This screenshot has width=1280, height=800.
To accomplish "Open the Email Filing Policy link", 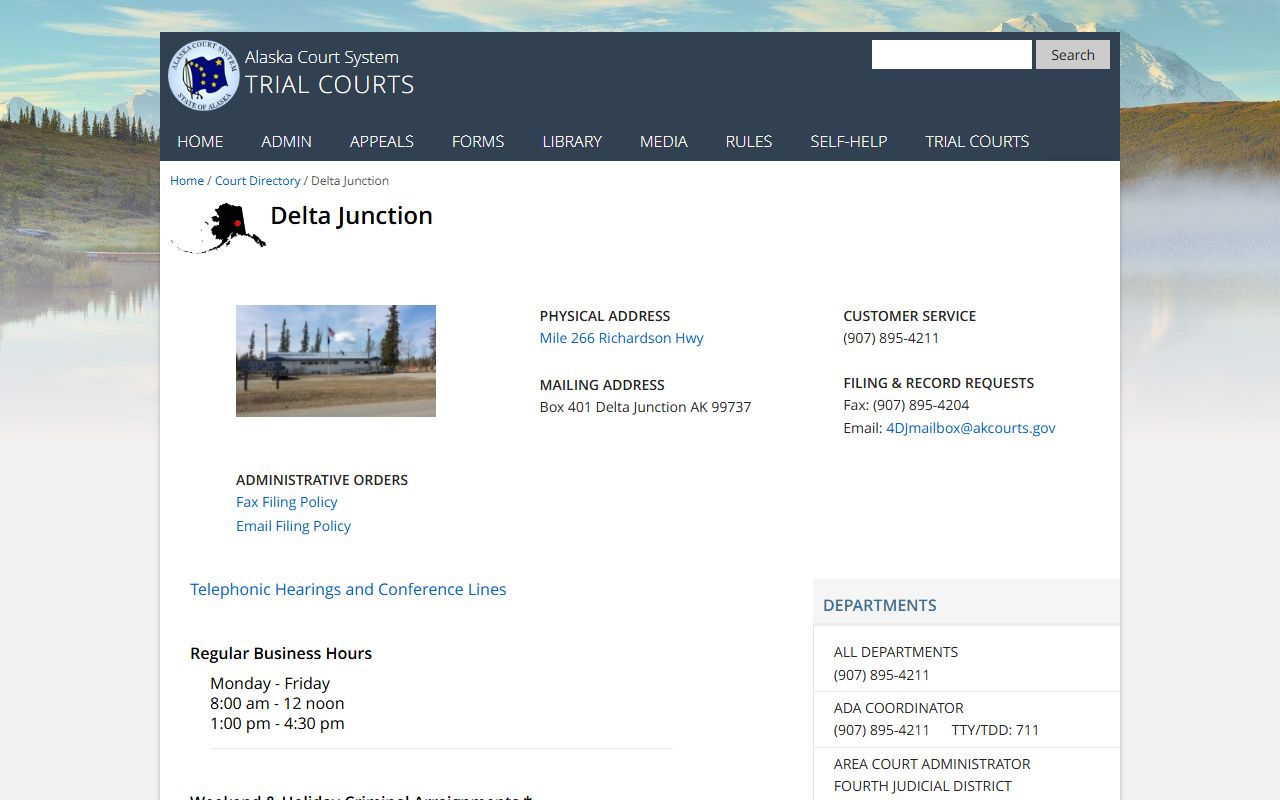I will (x=294, y=526).
